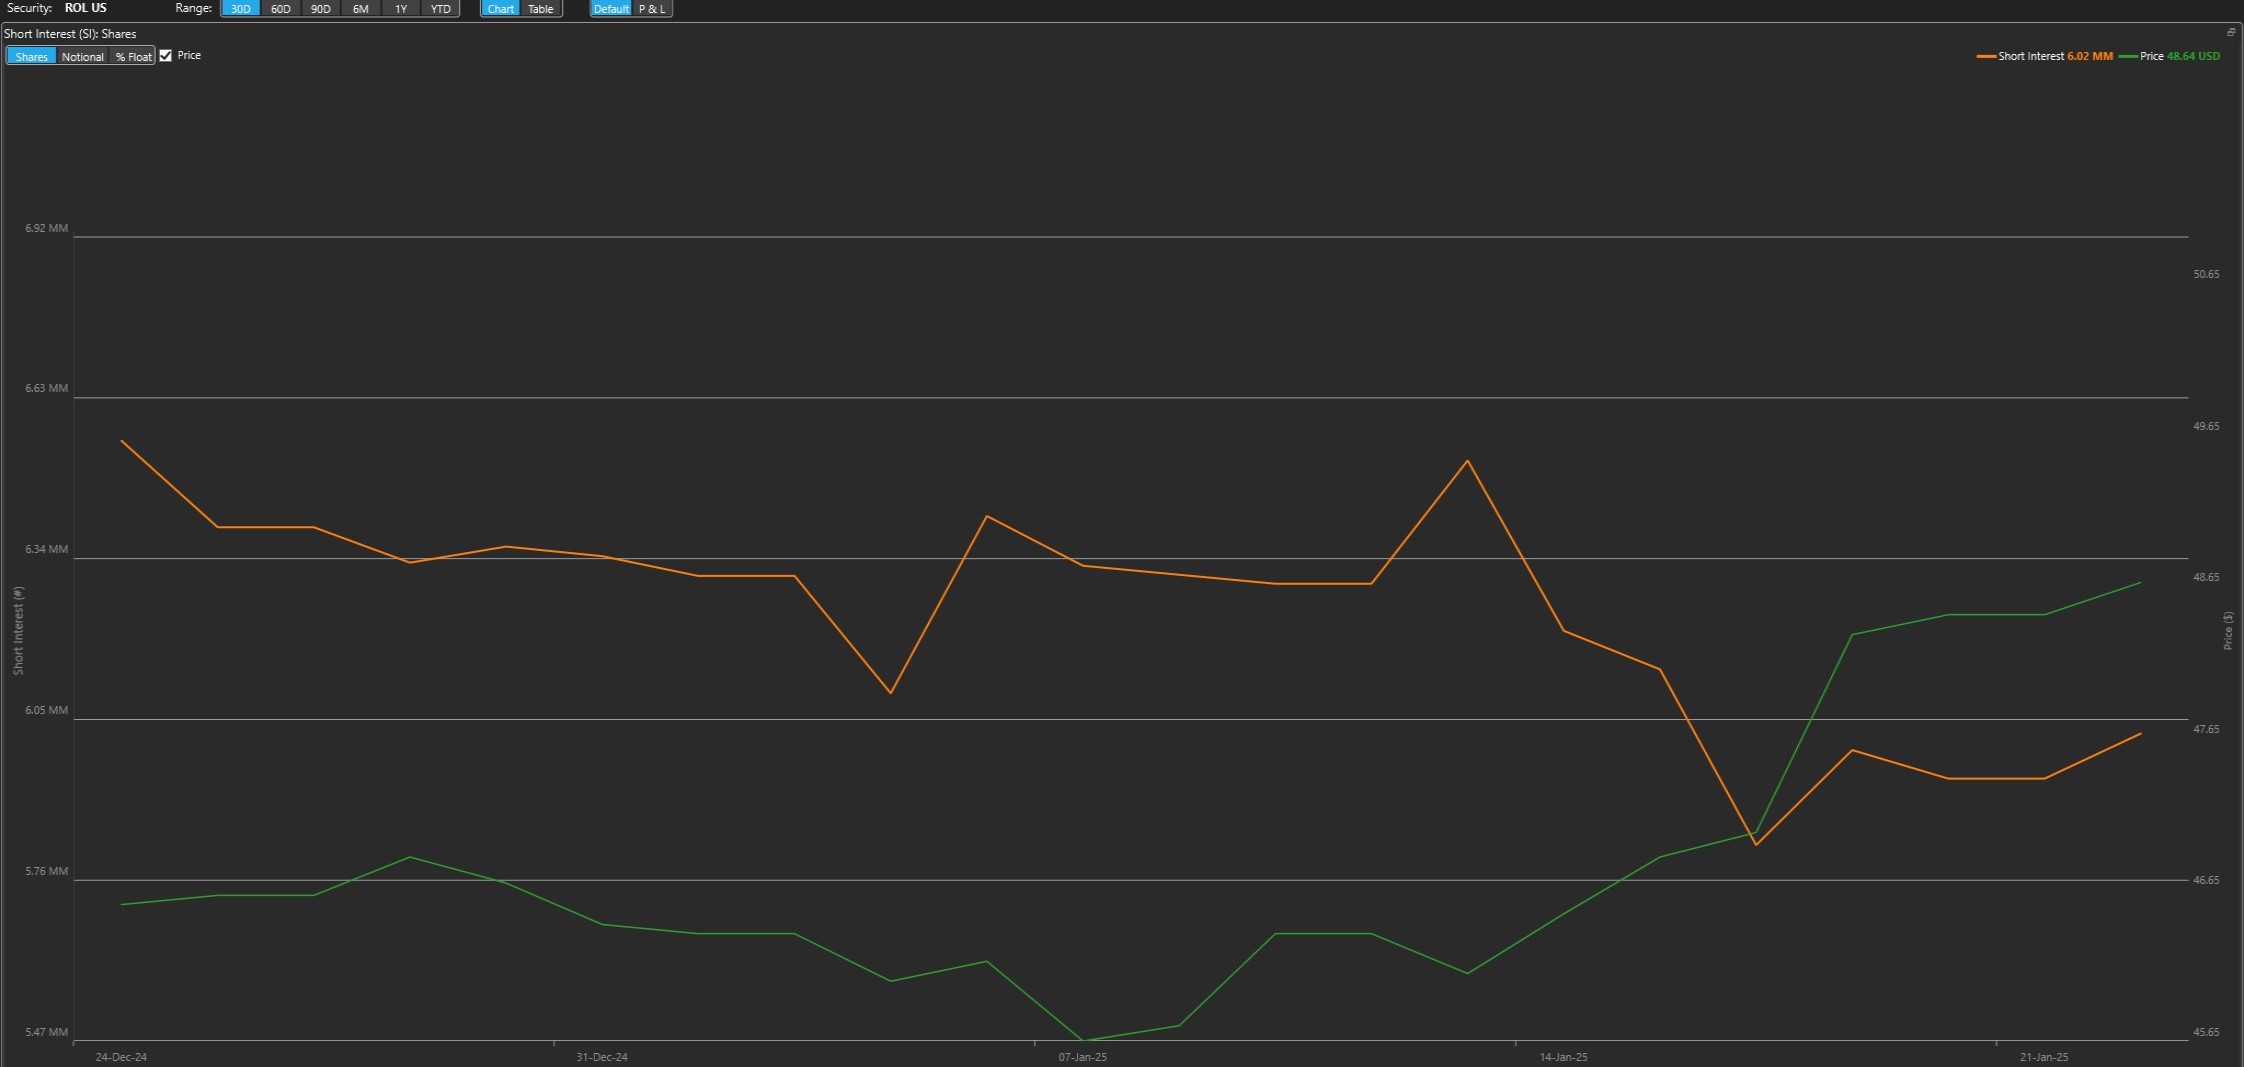Viewport: 2244px width, 1067px height.
Task: Open the P & L mode tab
Action: pos(652,9)
